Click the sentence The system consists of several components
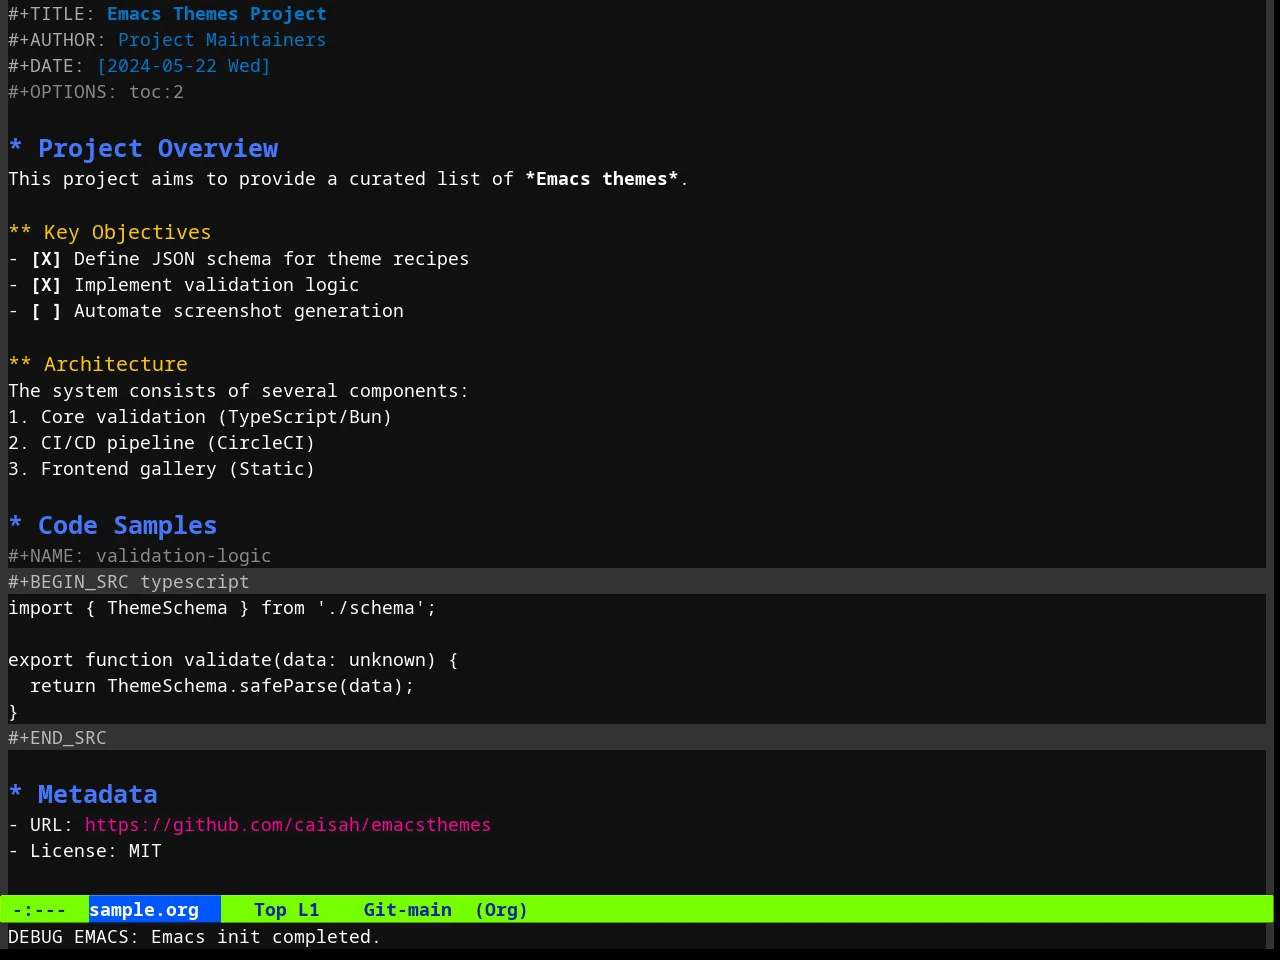 238,391
